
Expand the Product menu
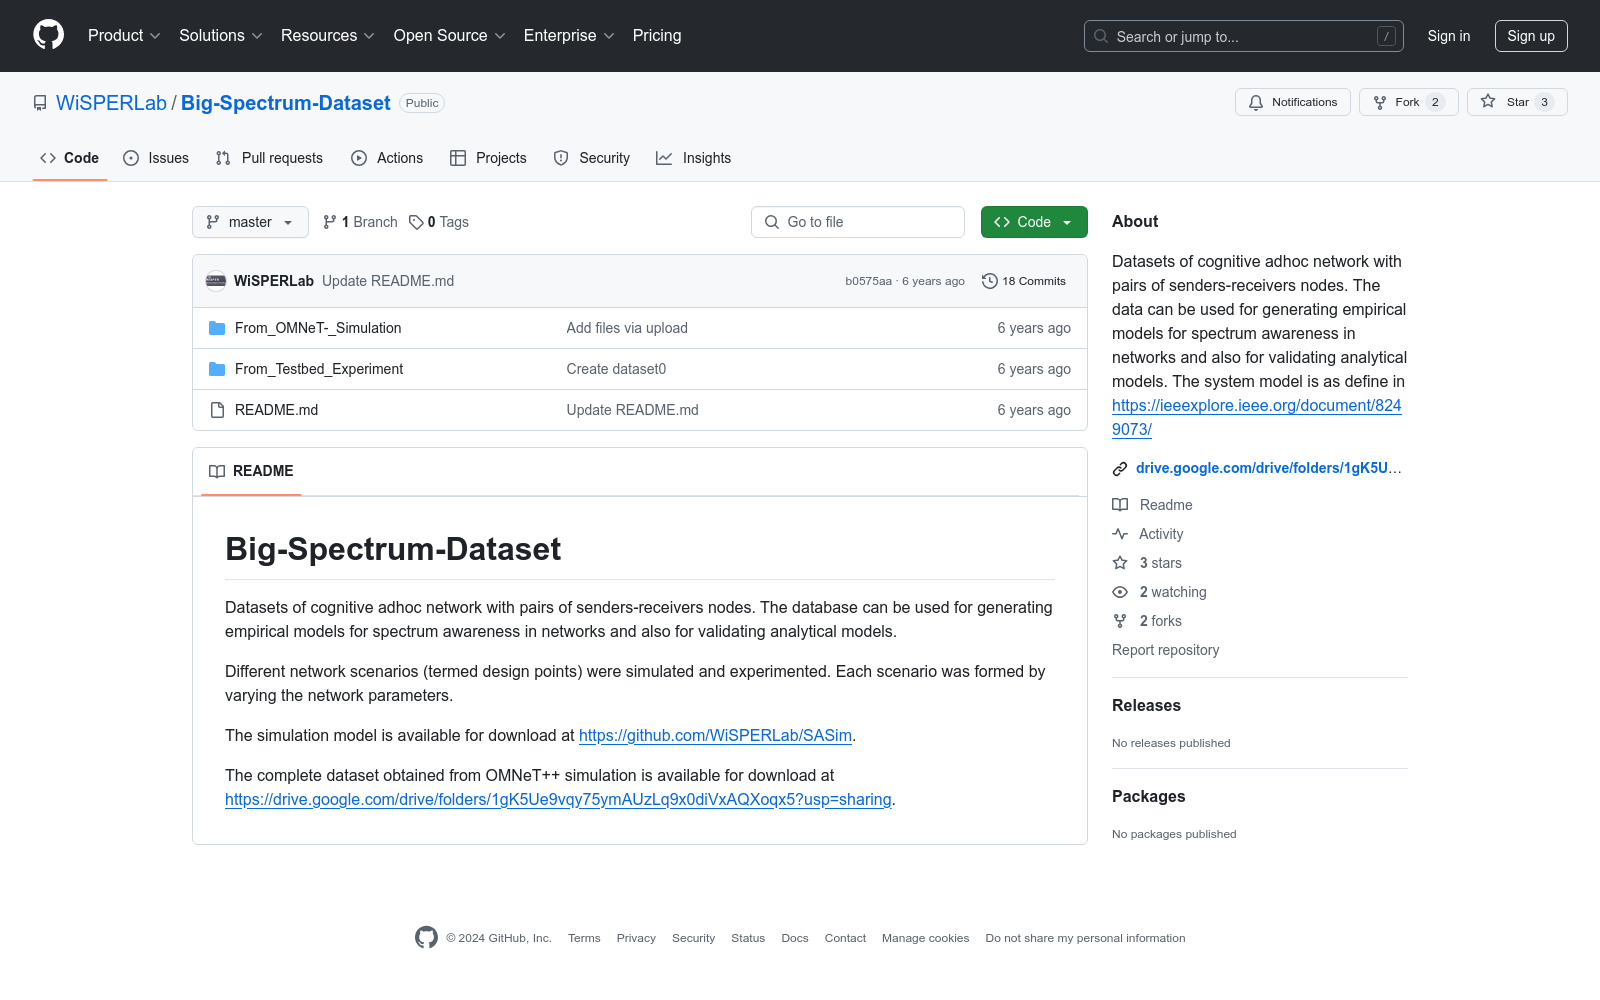click(x=124, y=36)
